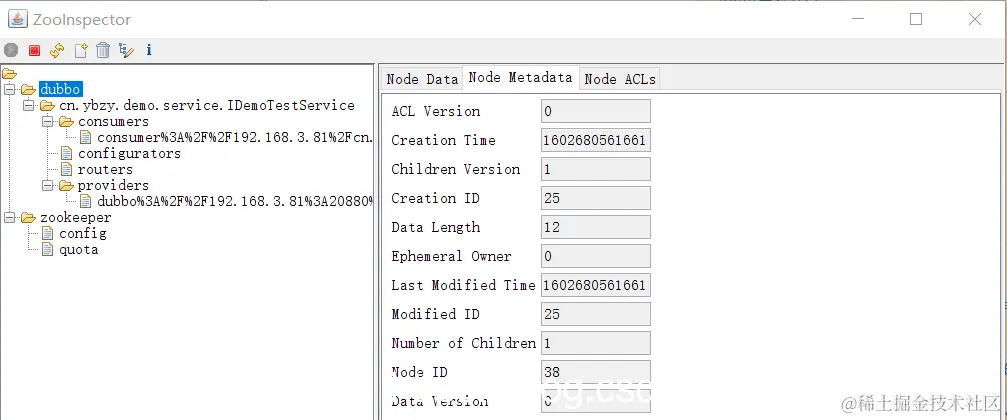The width and height of the screenshot is (1007, 420).
Task: Click the ACL Version label
Action: (435, 111)
